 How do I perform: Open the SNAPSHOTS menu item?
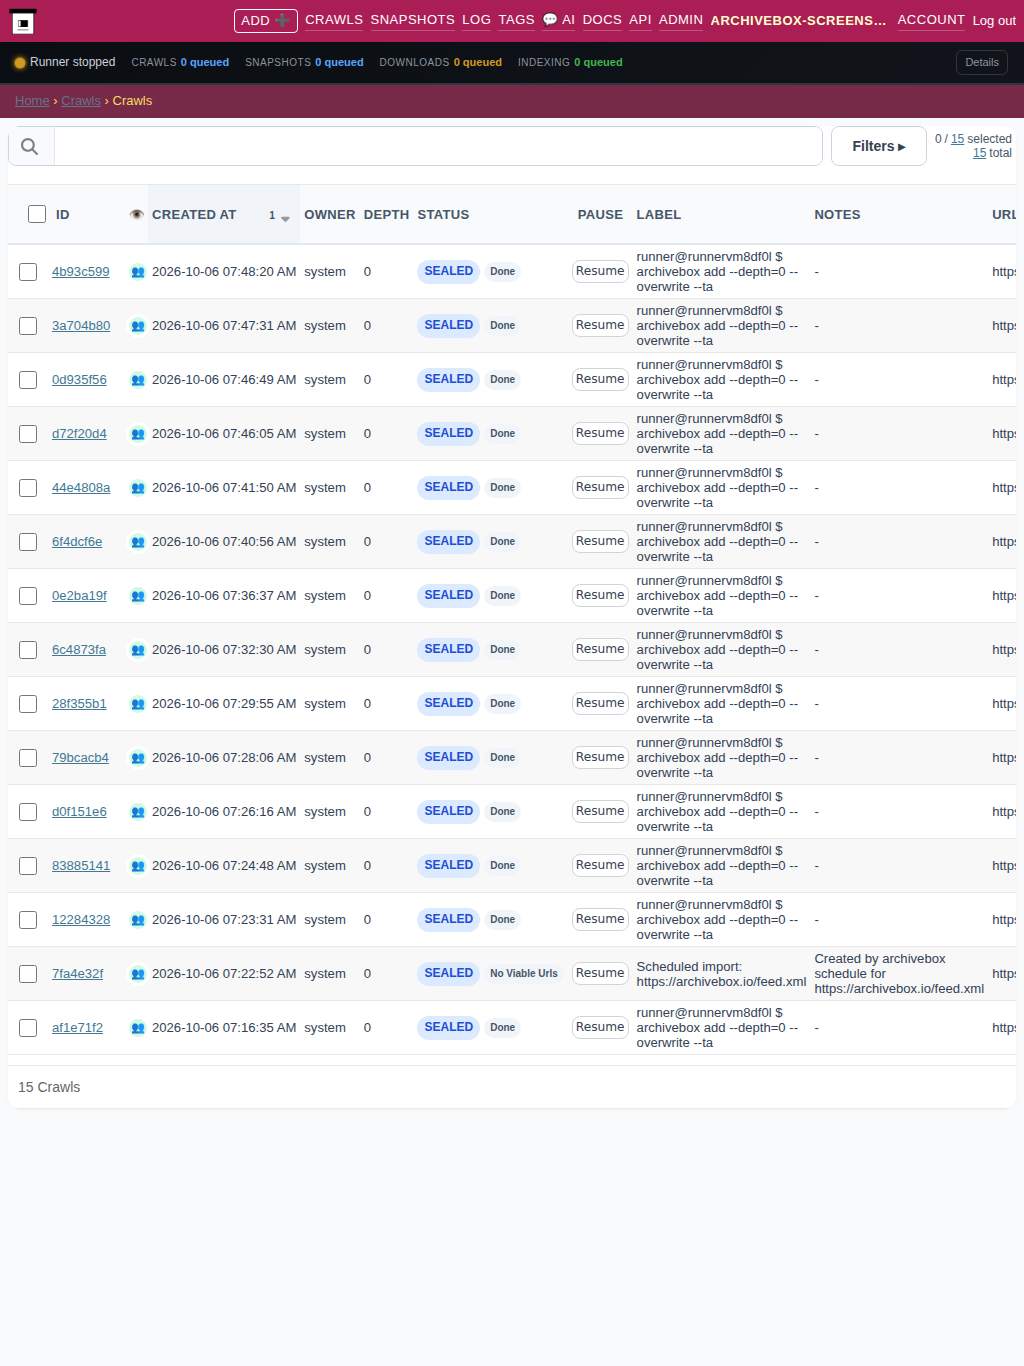pos(412,20)
